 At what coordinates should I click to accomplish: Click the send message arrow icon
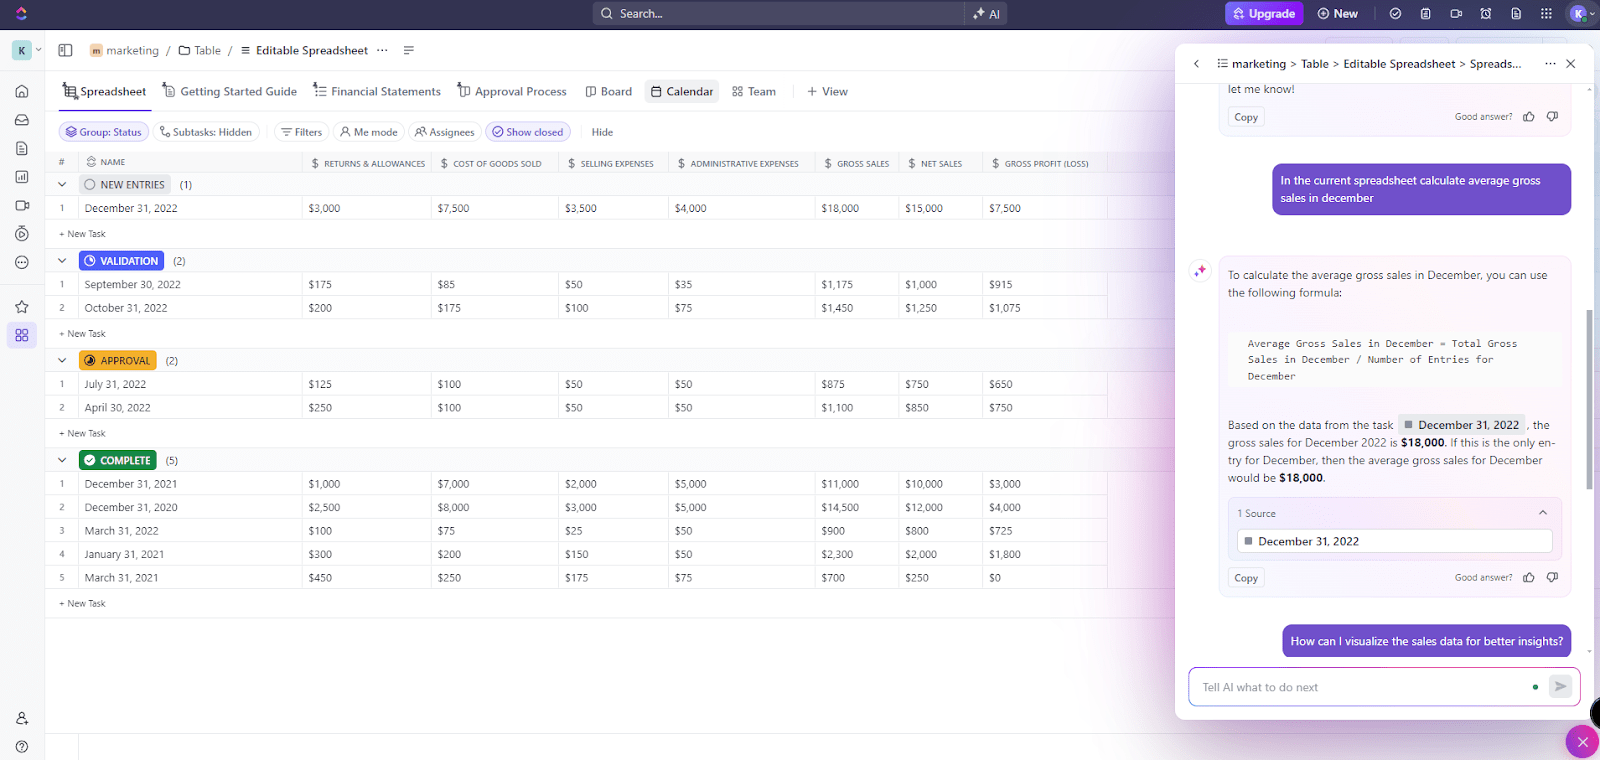point(1560,686)
